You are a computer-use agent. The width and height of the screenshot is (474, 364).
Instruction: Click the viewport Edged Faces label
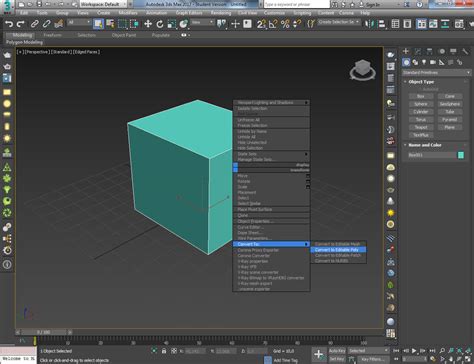[87, 52]
